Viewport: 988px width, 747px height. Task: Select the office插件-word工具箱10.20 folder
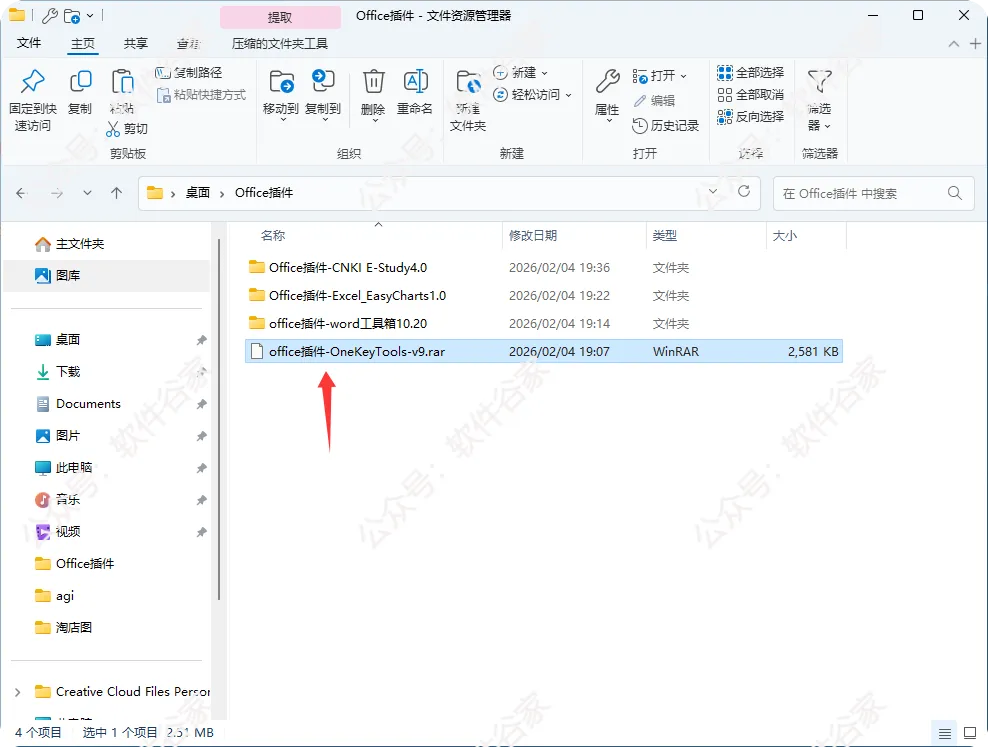pyautogui.click(x=543, y=324)
